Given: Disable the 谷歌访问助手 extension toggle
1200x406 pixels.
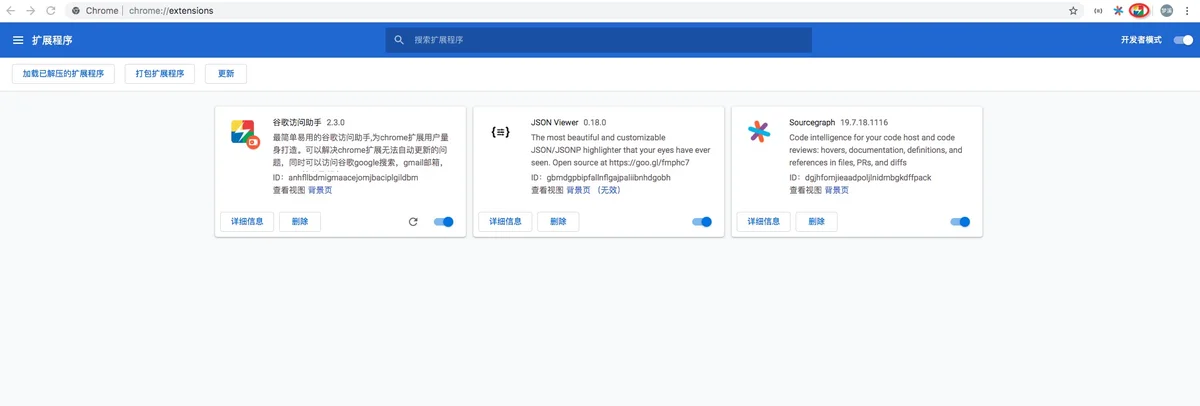Looking at the screenshot, I should point(444,222).
